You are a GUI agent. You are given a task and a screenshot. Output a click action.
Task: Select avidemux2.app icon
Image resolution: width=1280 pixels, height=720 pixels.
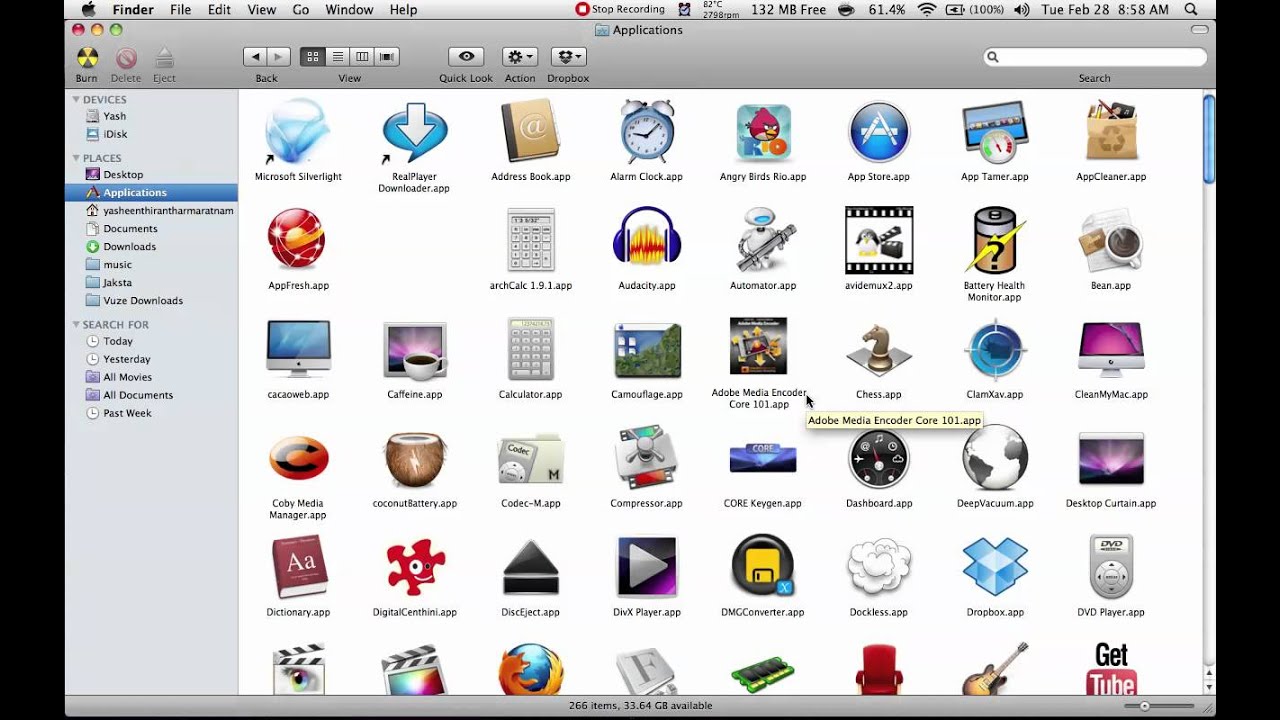pyautogui.click(x=879, y=240)
